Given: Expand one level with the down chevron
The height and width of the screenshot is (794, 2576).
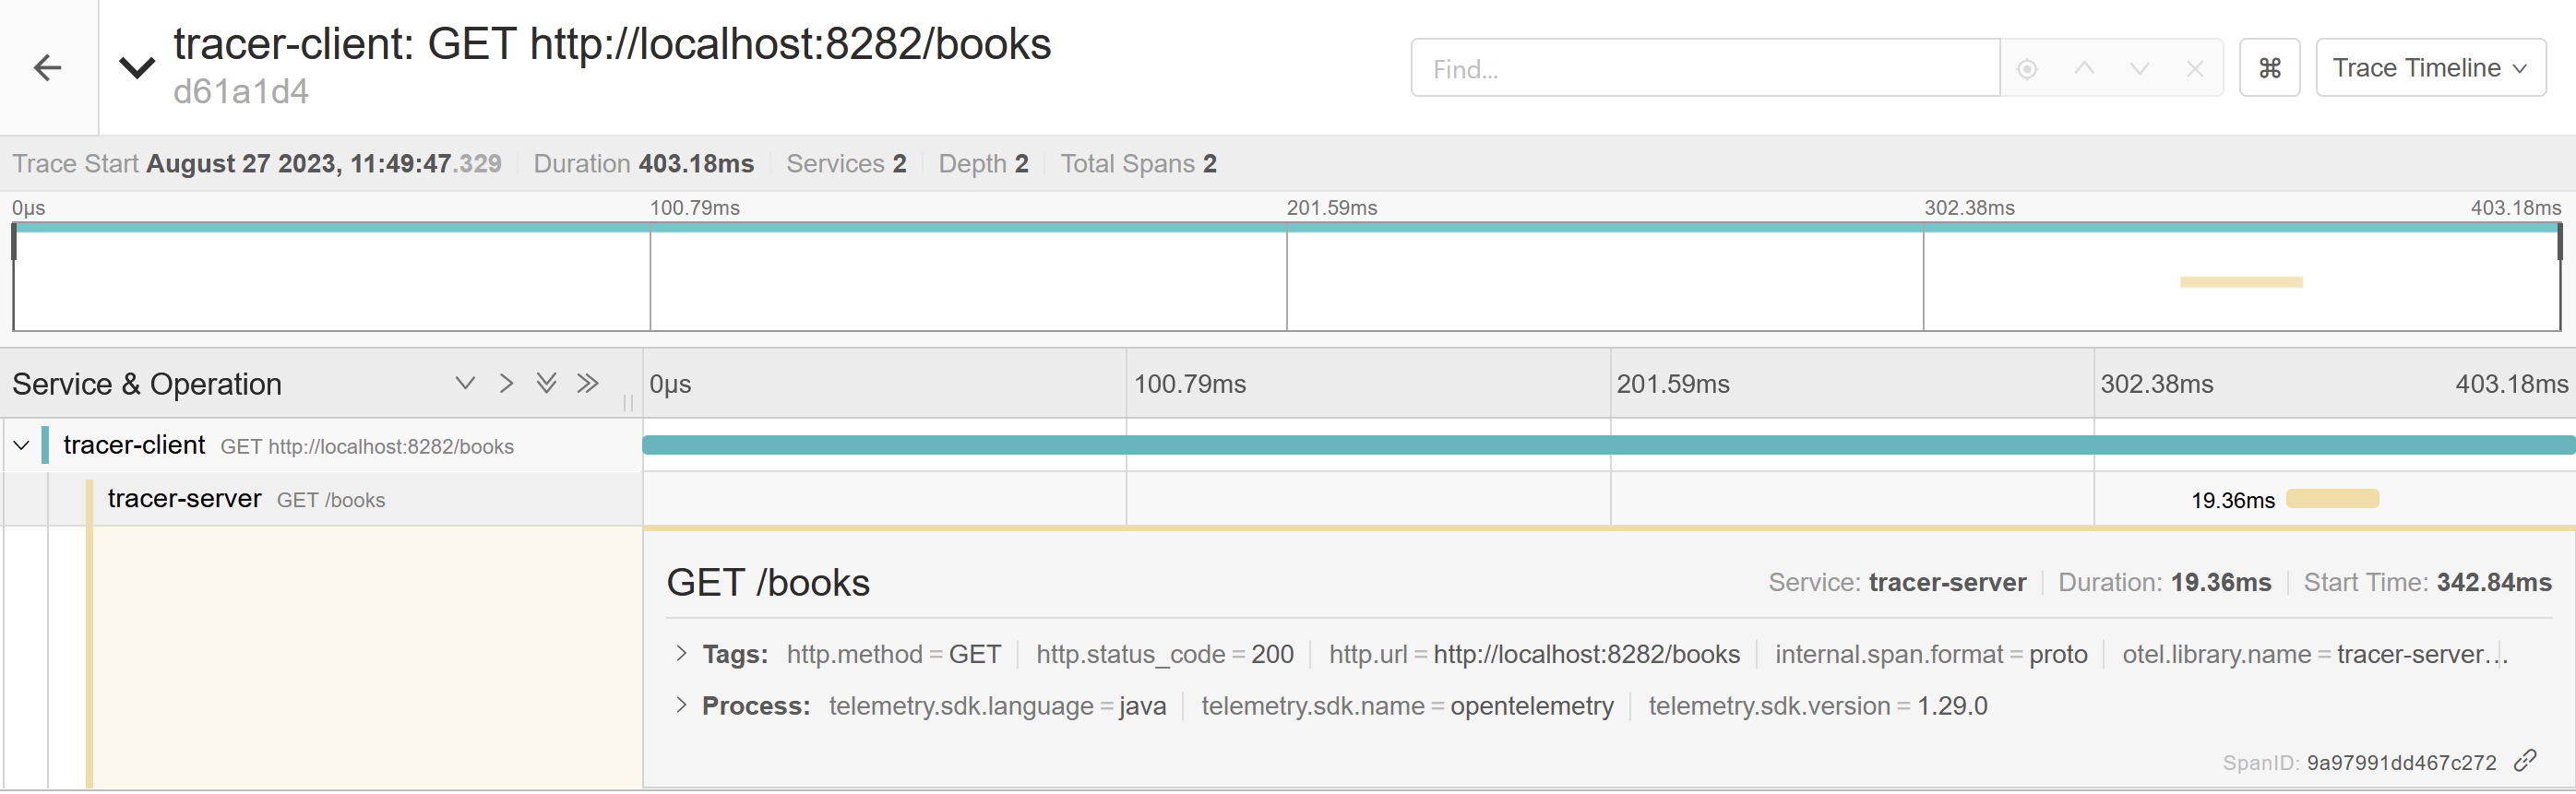Looking at the screenshot, I should (x=465, y=383).
